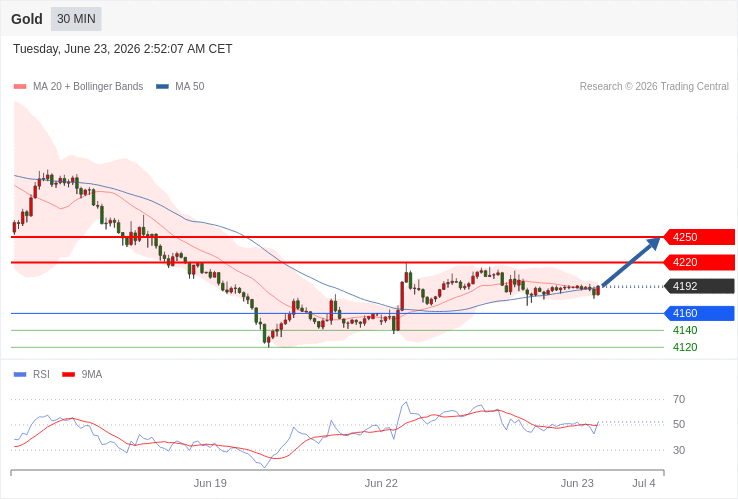
Task: Select the 4160 pivot price tag
Action: (699, 313)
